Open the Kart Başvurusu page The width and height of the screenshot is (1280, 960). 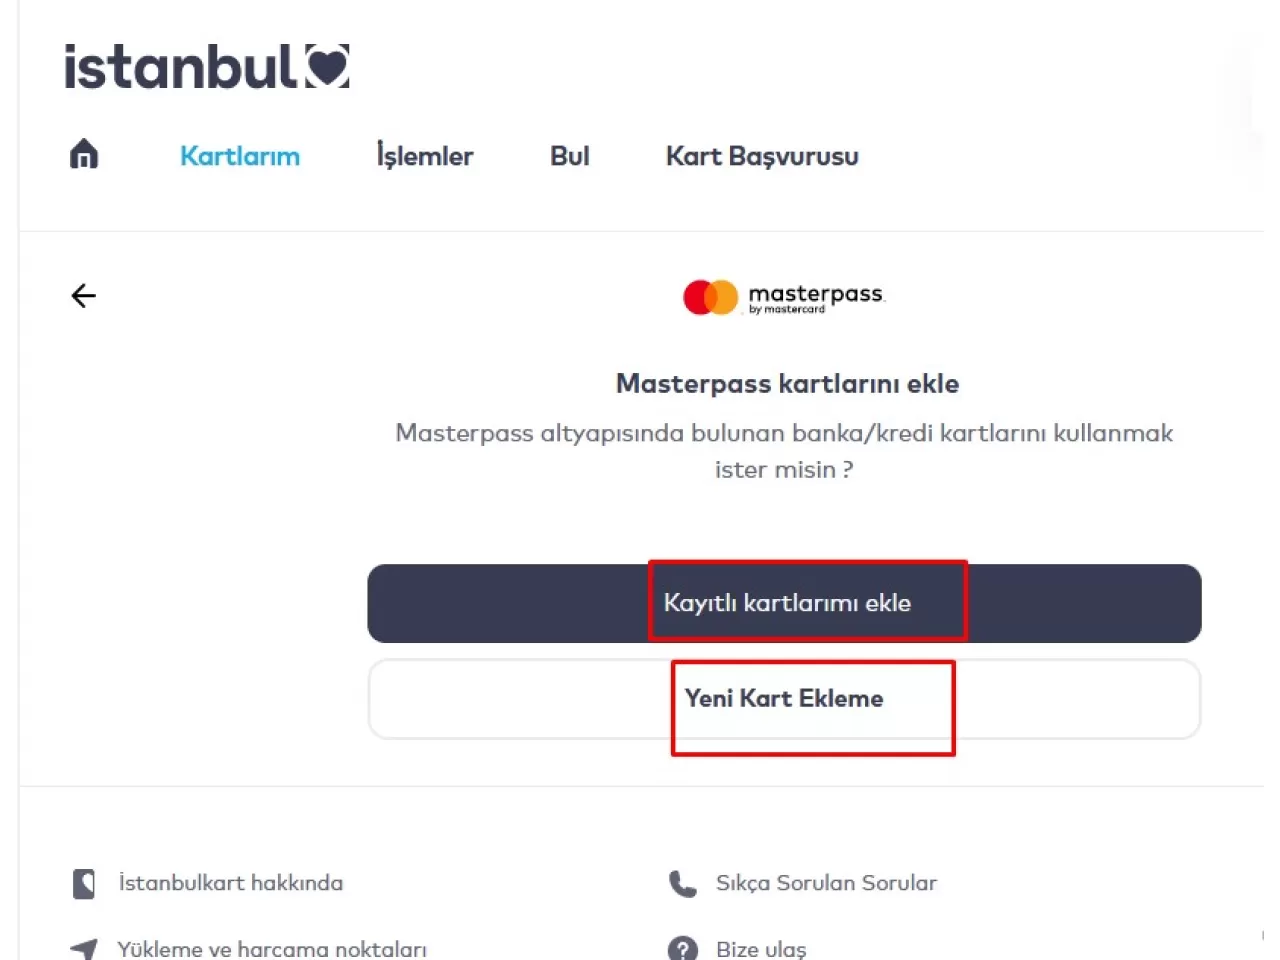(x=762, y=156)
